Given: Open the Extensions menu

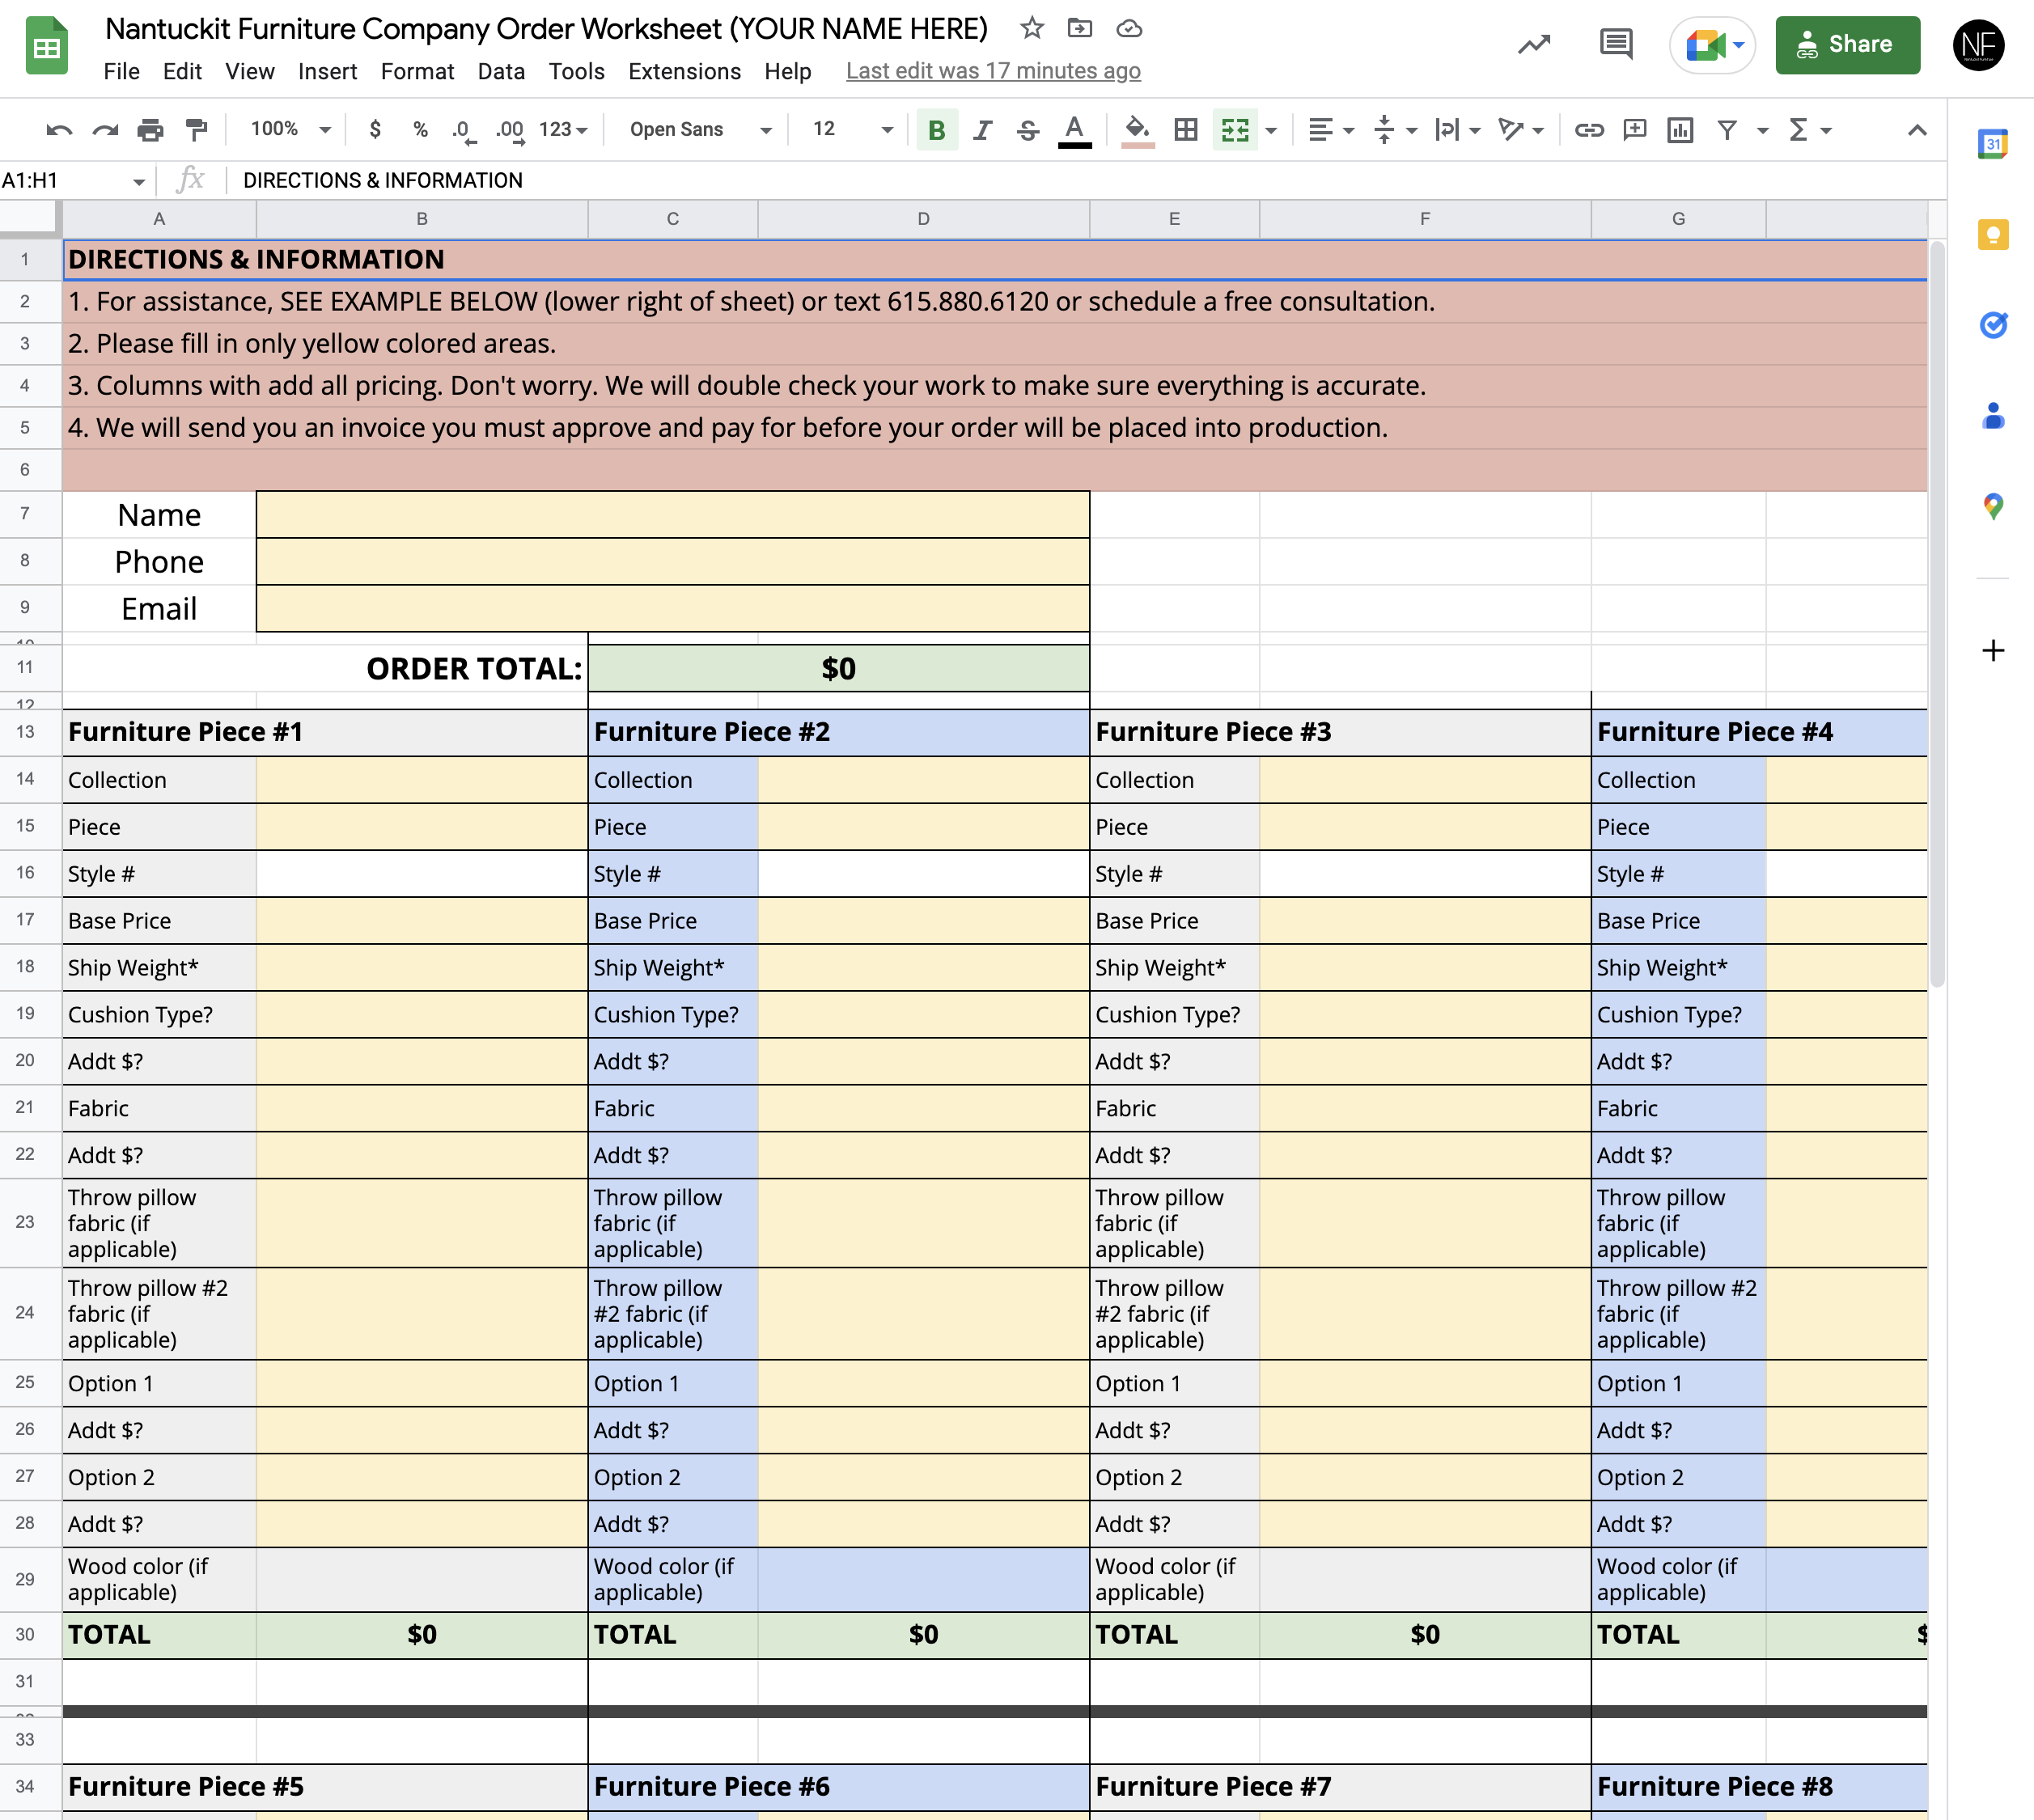Looking at the screenshot, I should 684,72.
